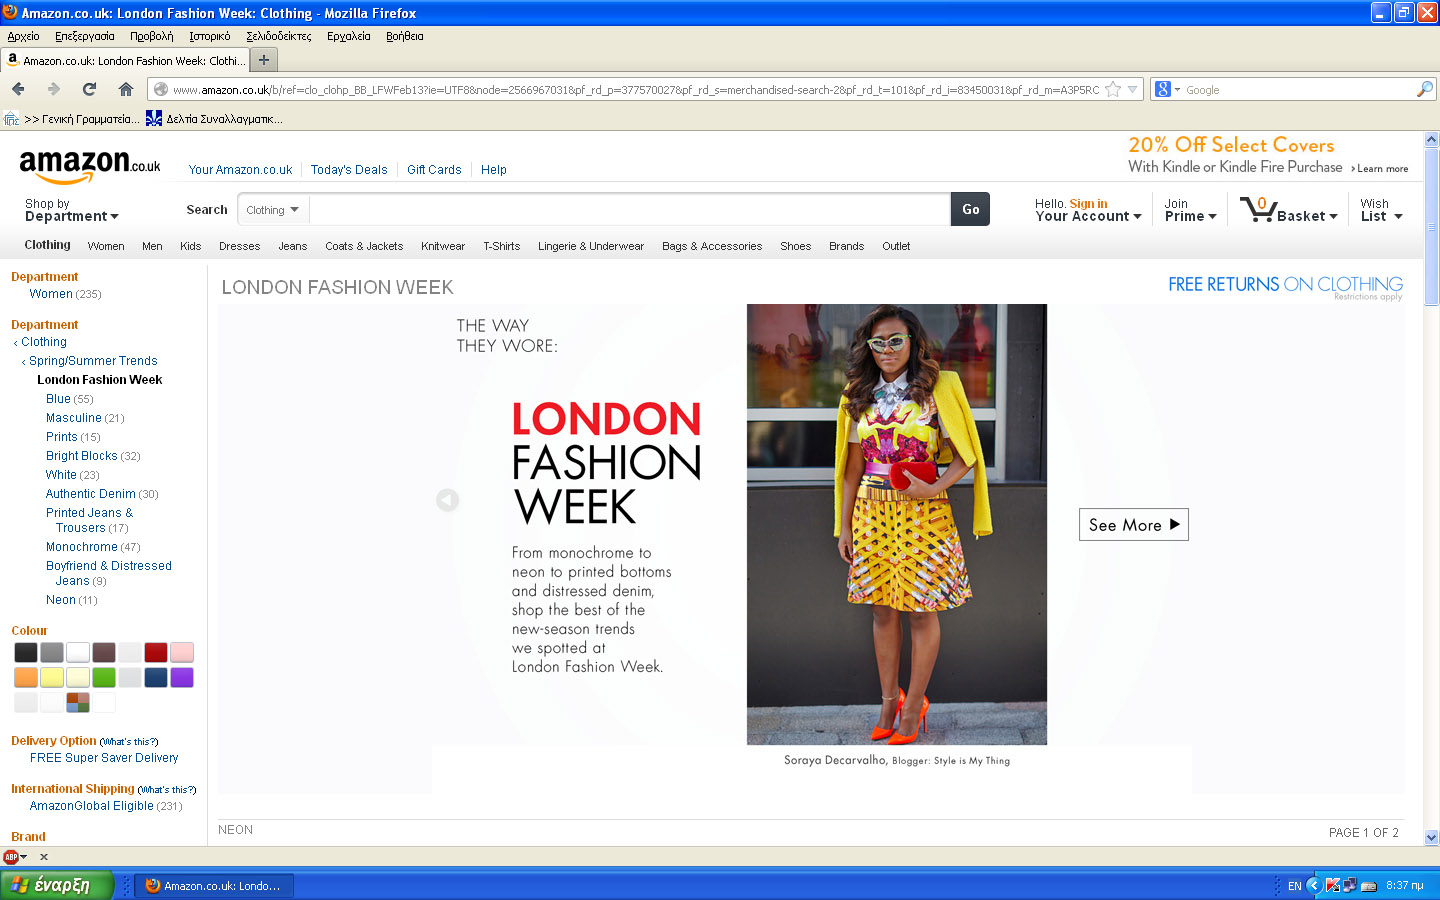Image resolution: width=1440 pixels, height=900 pixels.
Task: Open the Google search engine selector
Action: [x=1167, y=90]
